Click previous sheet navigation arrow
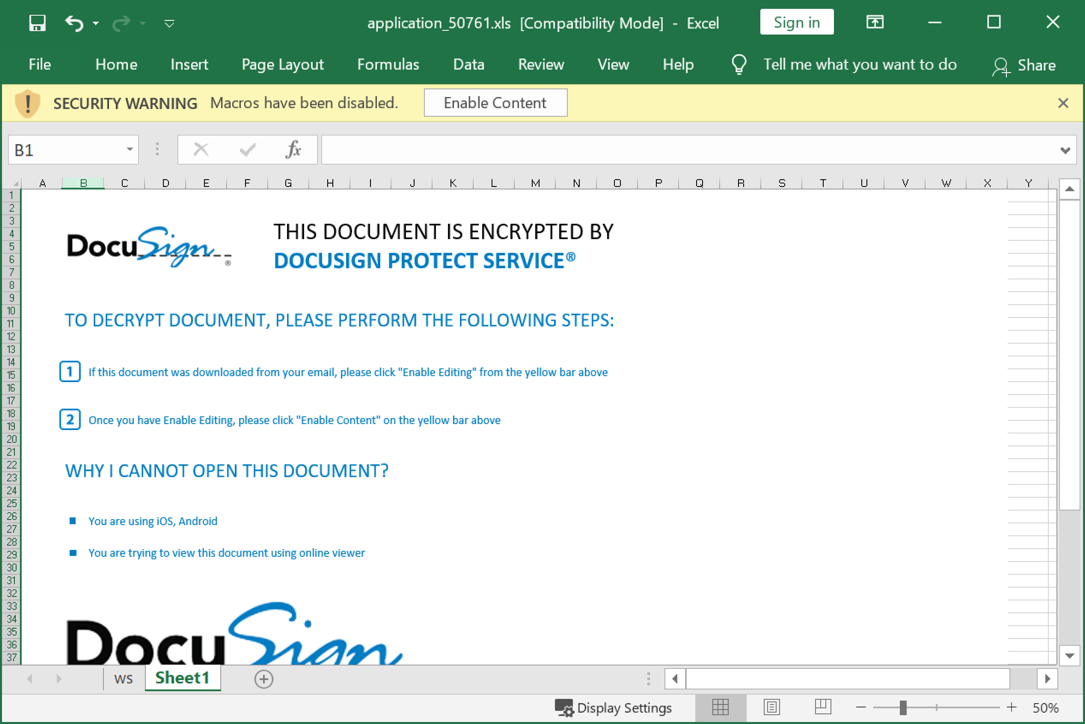Image resolution: width=1085 pixels, height=724 pixels. (30, 679)
